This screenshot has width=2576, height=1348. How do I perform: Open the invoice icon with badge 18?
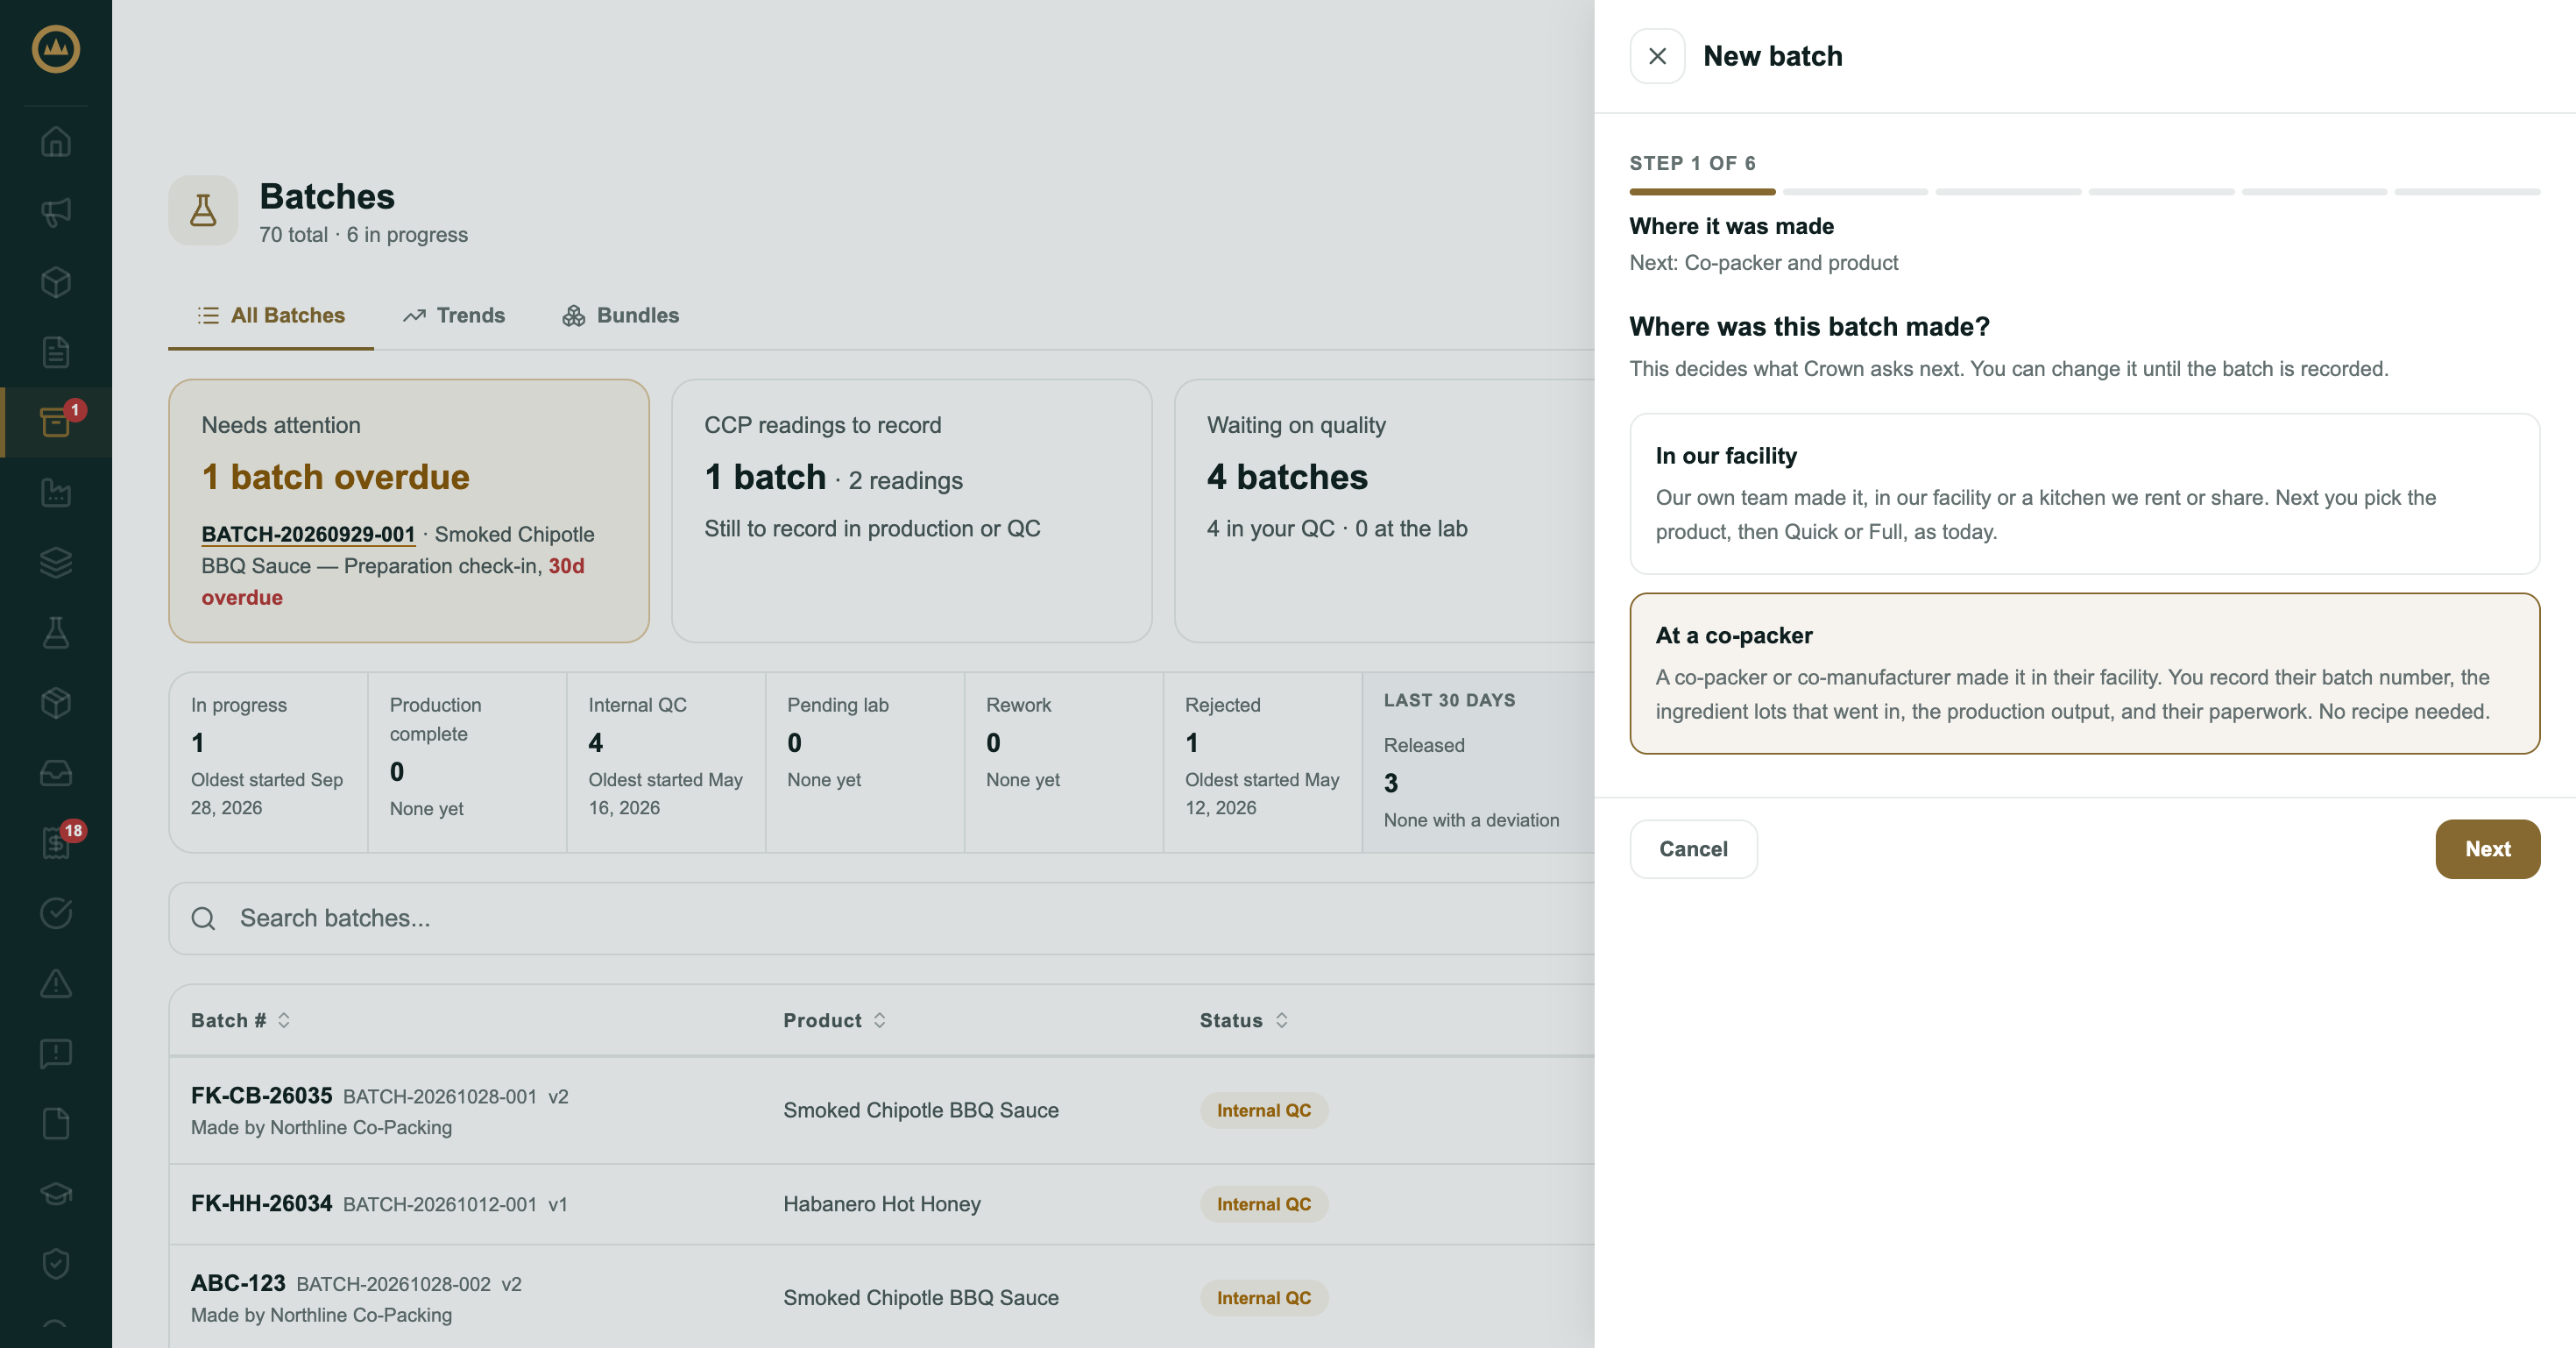56,843
